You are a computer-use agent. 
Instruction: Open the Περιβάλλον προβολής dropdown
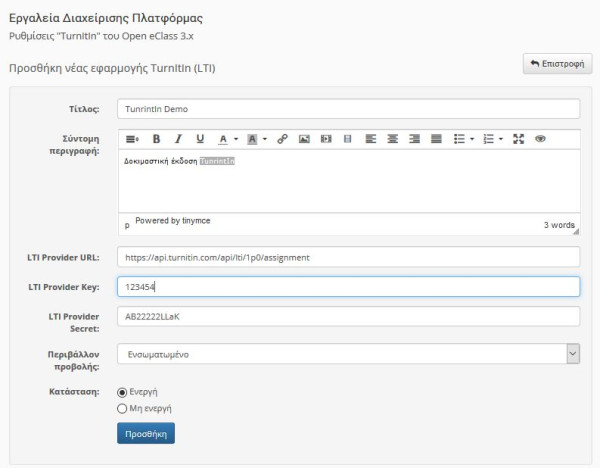point(348,354)
